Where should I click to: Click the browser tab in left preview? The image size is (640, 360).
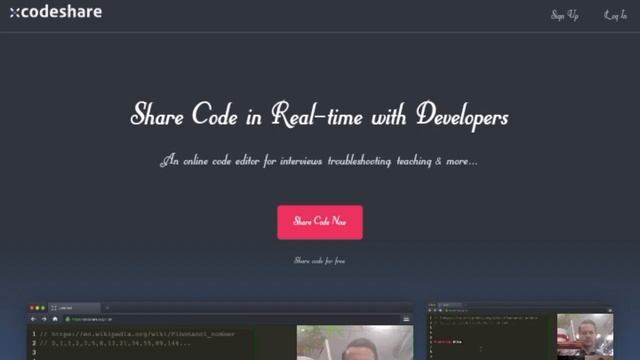click(74, 308)
